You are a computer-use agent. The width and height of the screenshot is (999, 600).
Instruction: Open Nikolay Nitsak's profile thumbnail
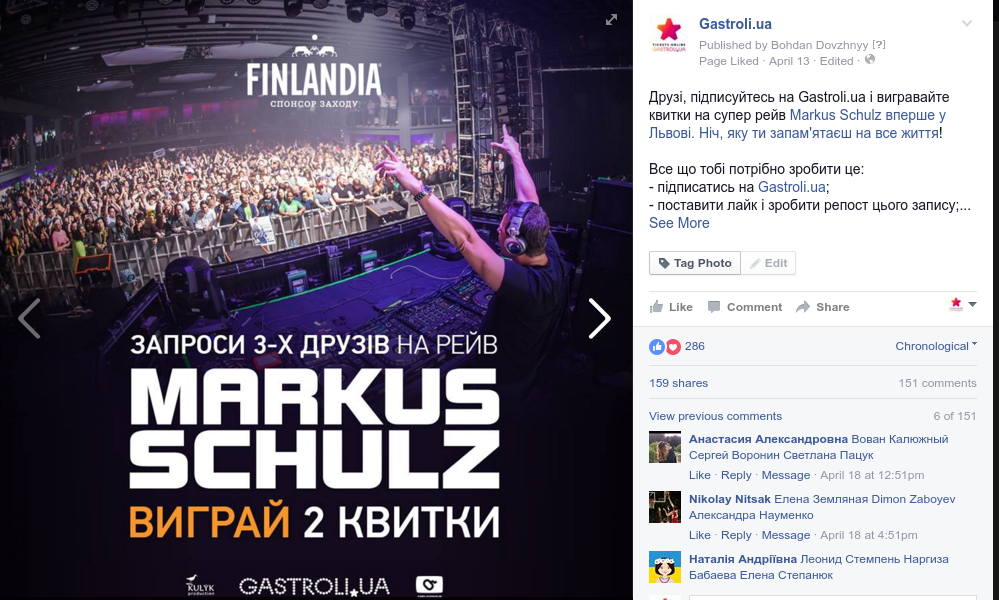coord(665,507)
